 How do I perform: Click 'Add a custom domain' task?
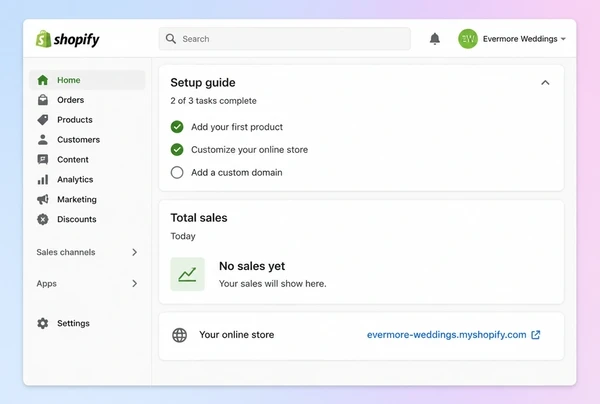pos(236,173)
